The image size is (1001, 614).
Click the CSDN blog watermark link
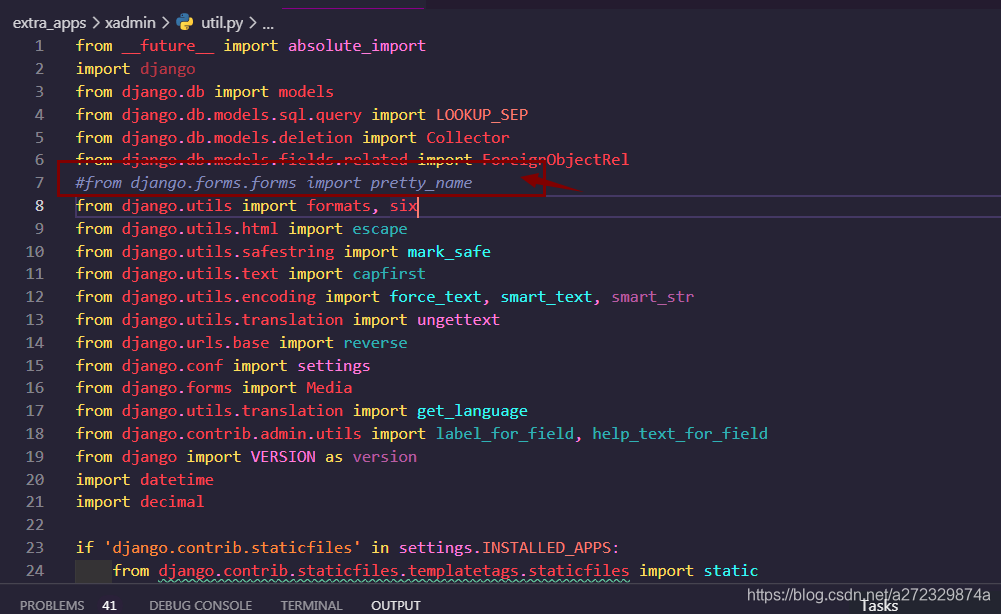868,593
